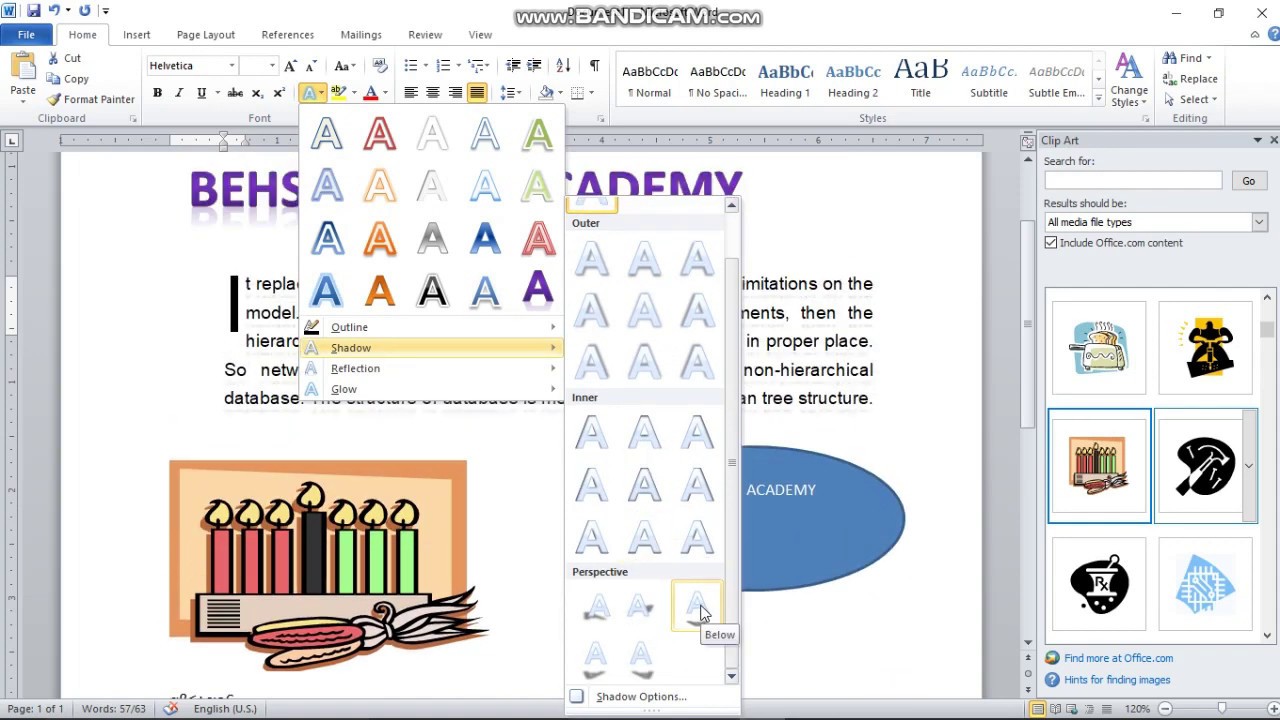The width and height of the screenshot is (1280, 720).
Task: Show paragraph marks with the pilcrow icon
Action: 594,66
